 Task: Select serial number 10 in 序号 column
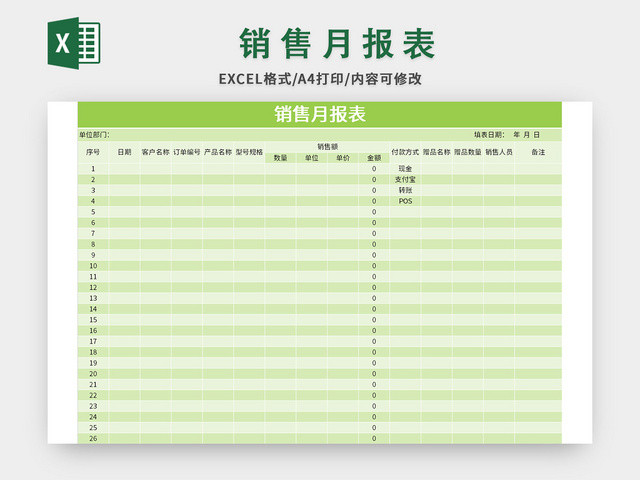[x=93, y=266]
